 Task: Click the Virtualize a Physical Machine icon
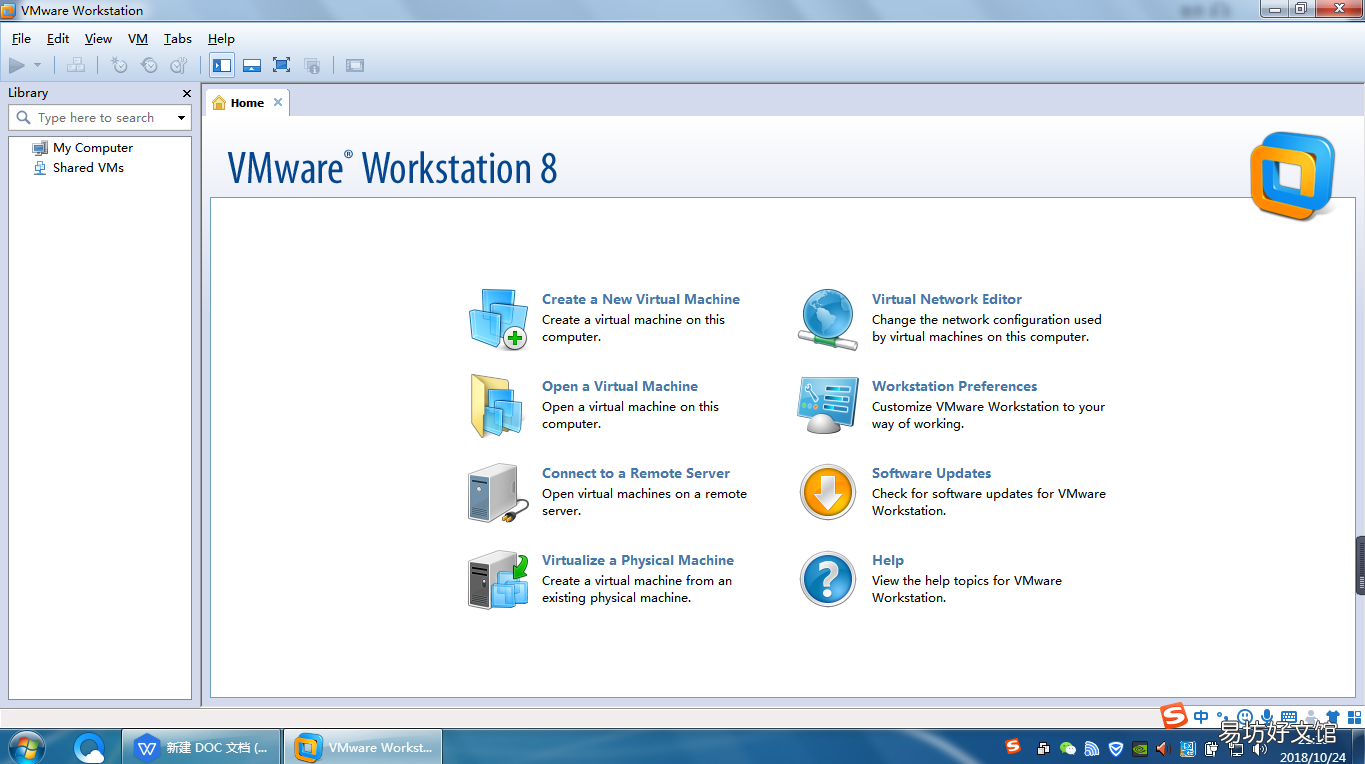[498, 580]
